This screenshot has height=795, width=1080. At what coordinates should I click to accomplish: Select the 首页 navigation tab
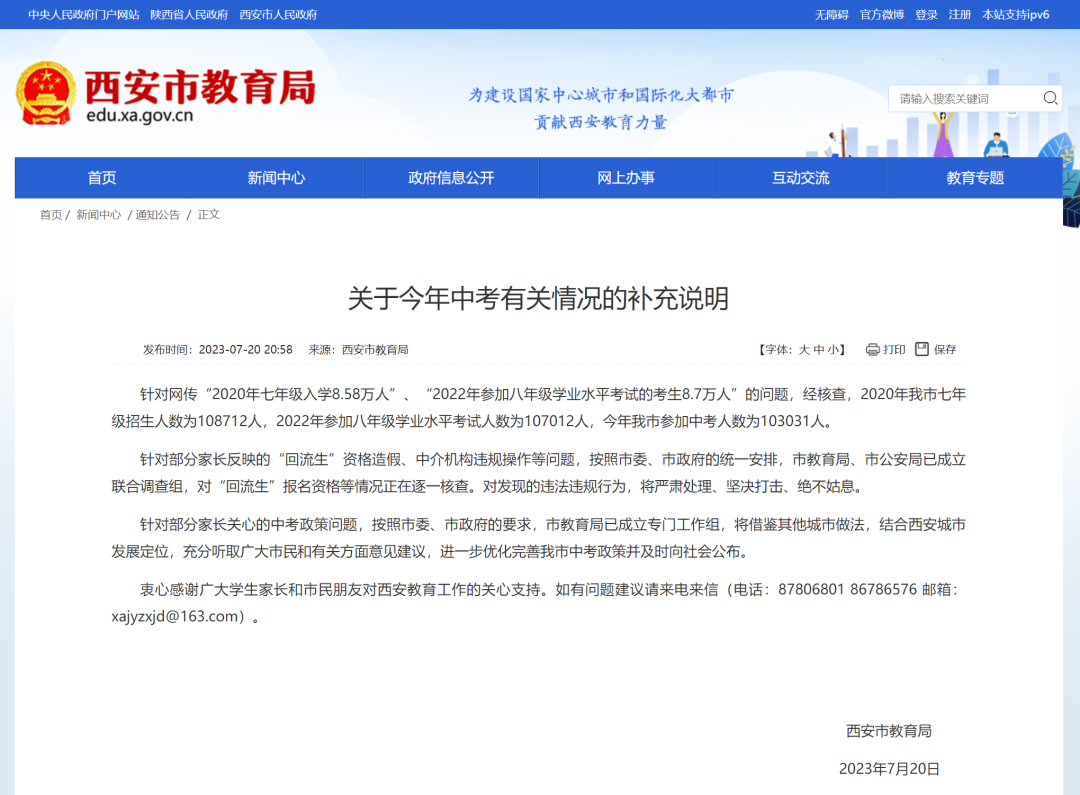100,177
